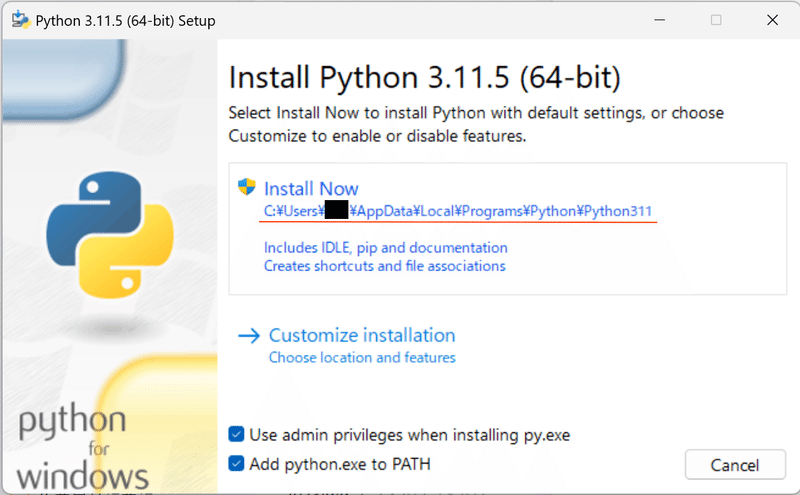Viewport: 800px width, 495px height.
Task: Click the arrow icon beside Customize installation
Action: 249,335
